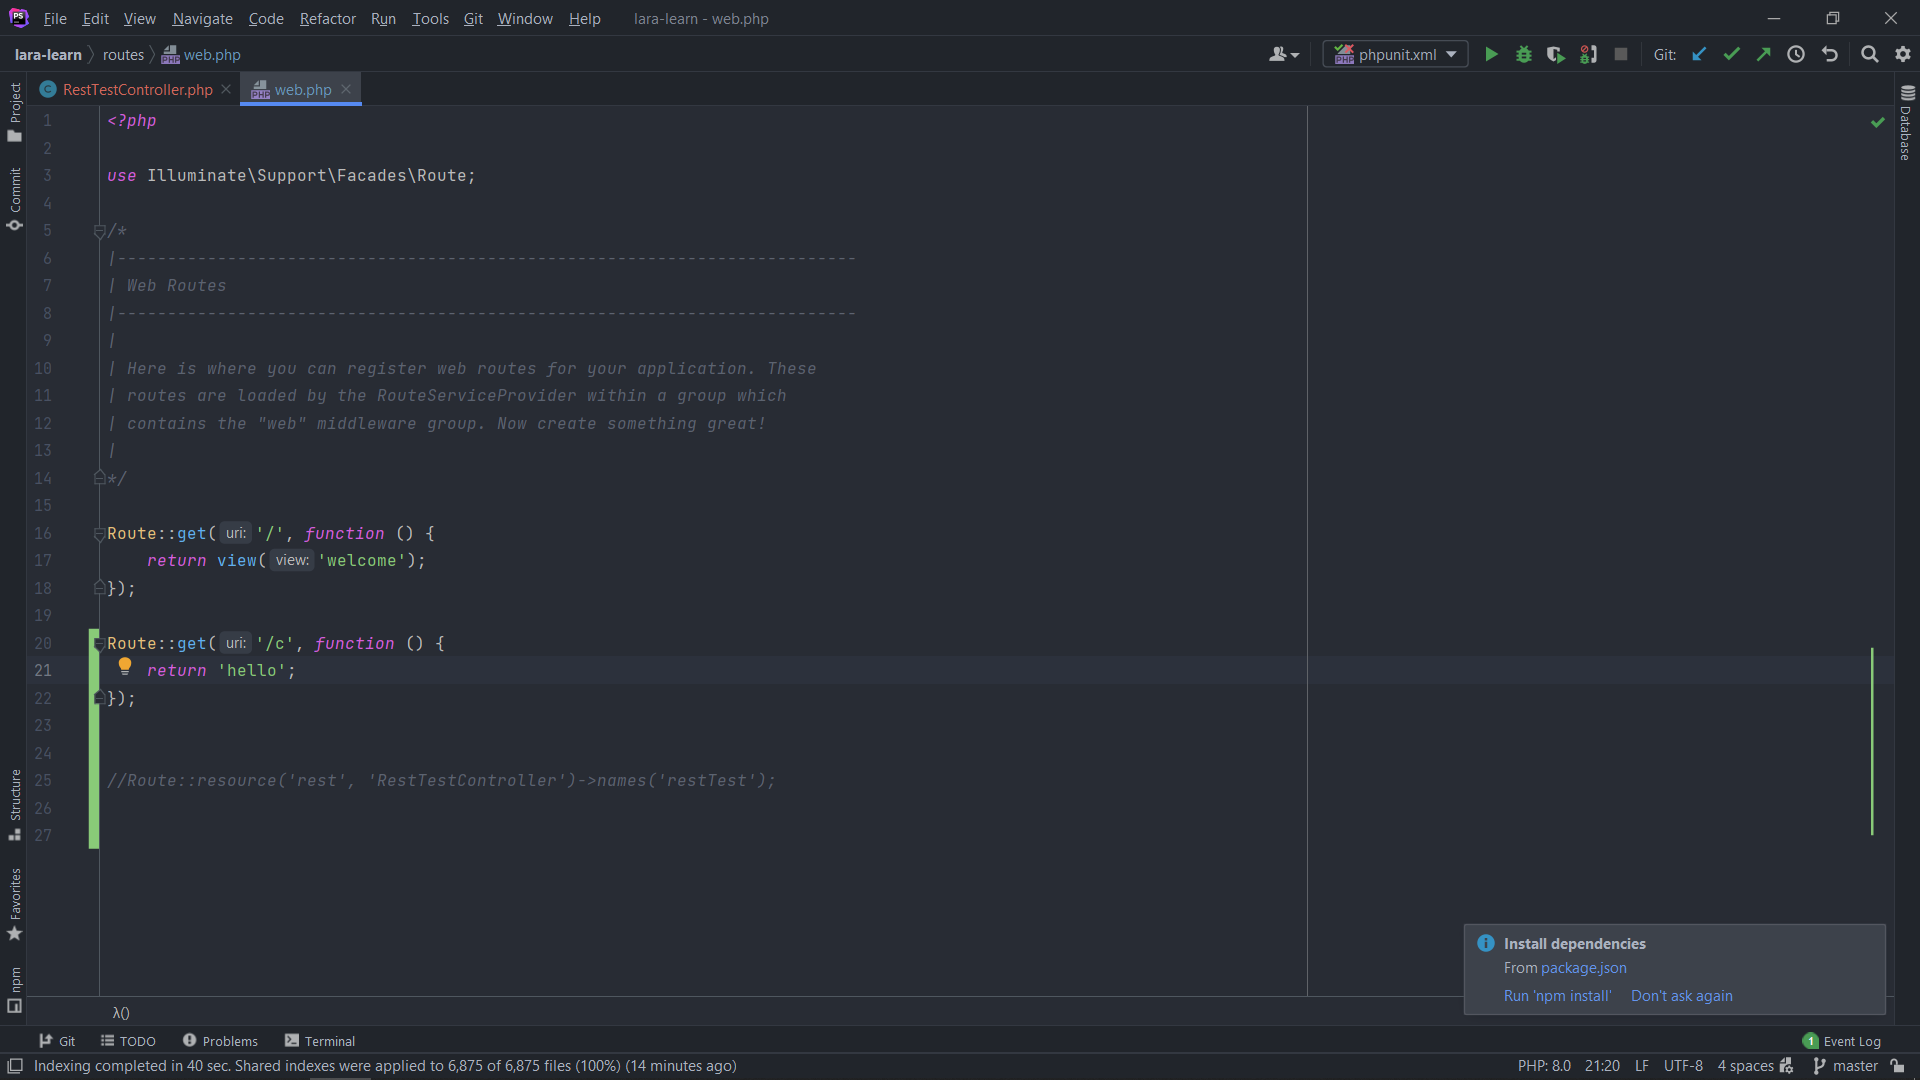Click the Stop process square icon

coord(1621,54)
